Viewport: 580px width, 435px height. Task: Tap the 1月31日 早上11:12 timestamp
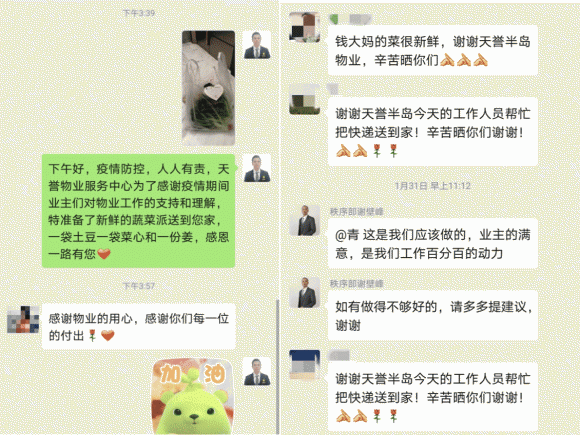[432, 186]
